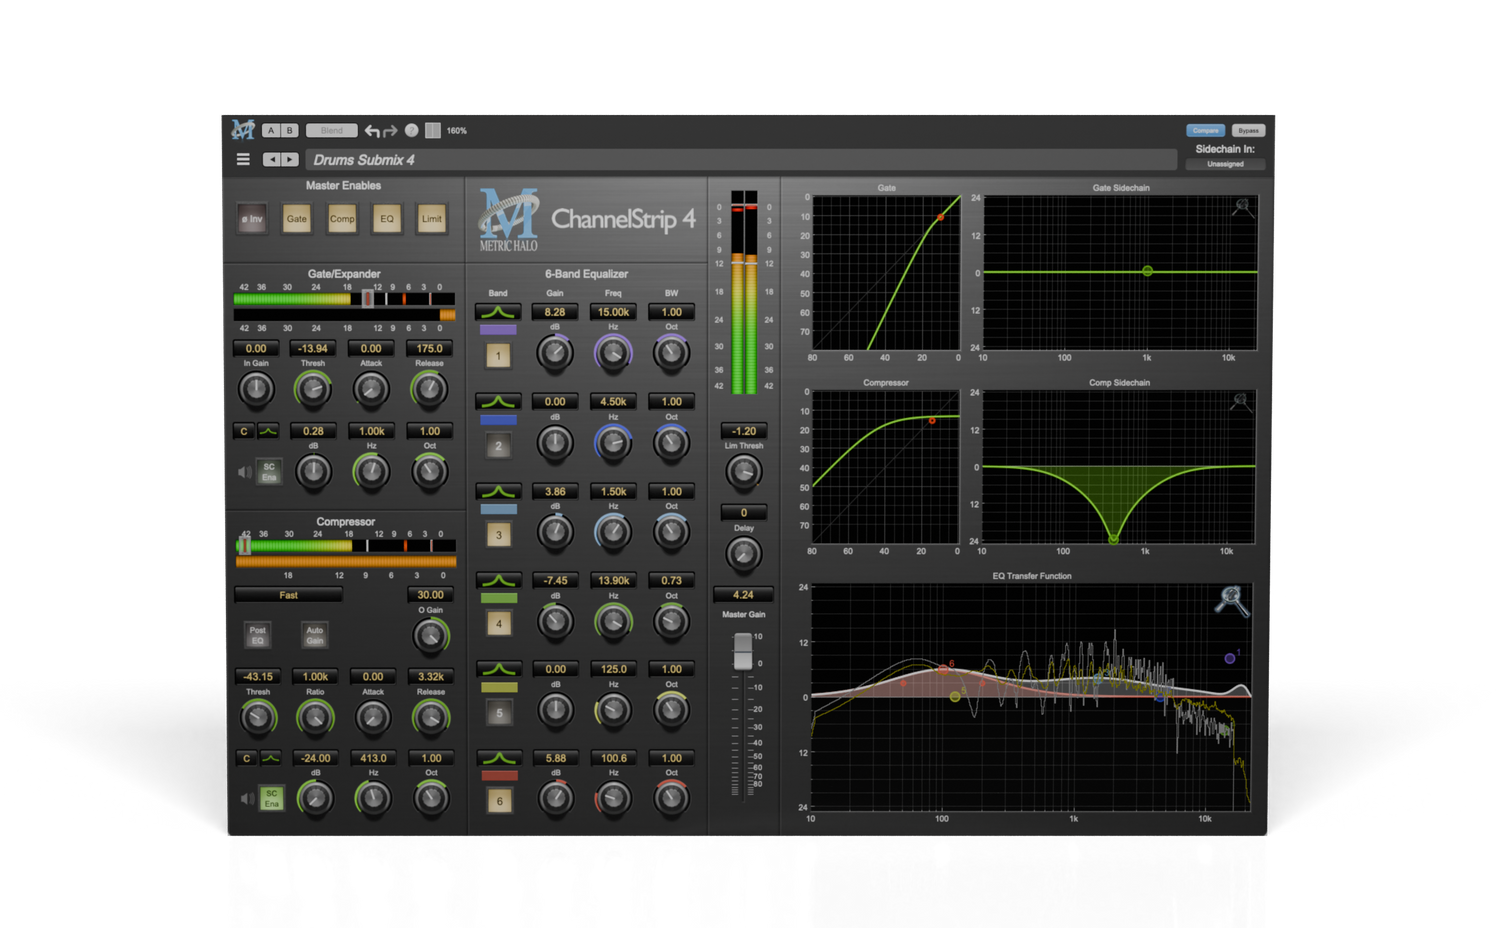Viewport: 1500px width, 928px height.
Task: Select the B preset slot
Action: (290, 131)
